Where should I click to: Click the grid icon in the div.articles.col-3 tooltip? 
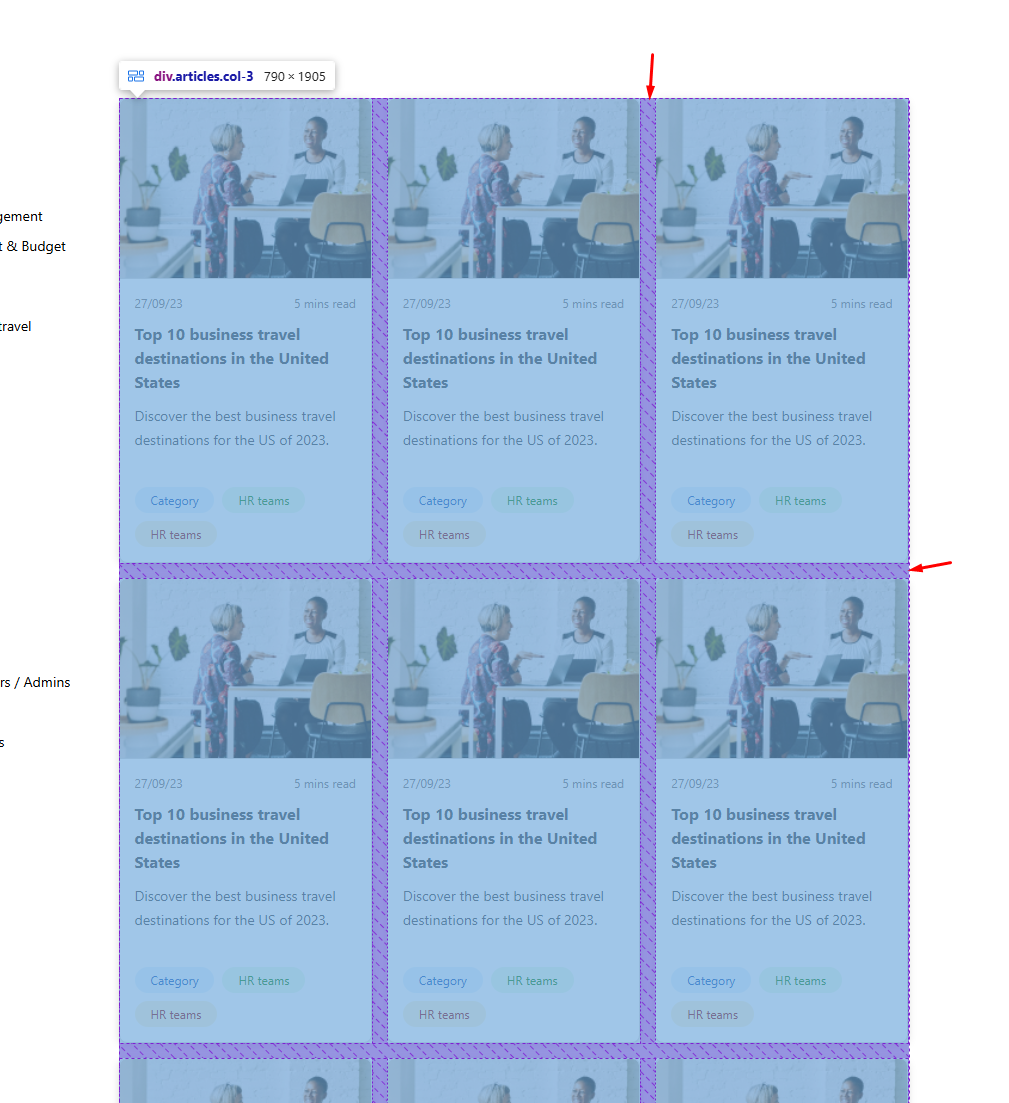[136, 76]
